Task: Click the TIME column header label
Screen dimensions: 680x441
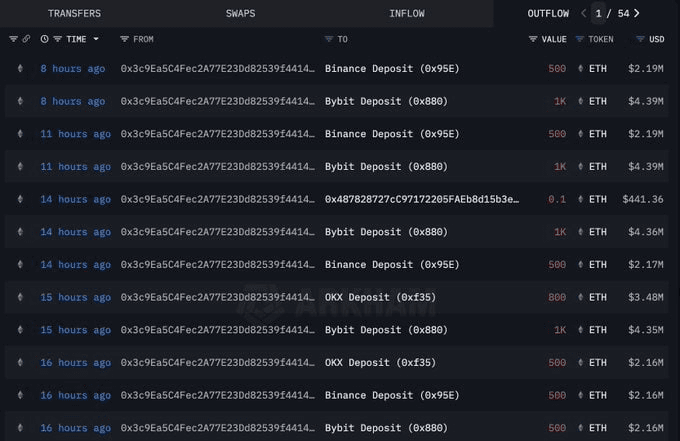Action: coord(76,39)
